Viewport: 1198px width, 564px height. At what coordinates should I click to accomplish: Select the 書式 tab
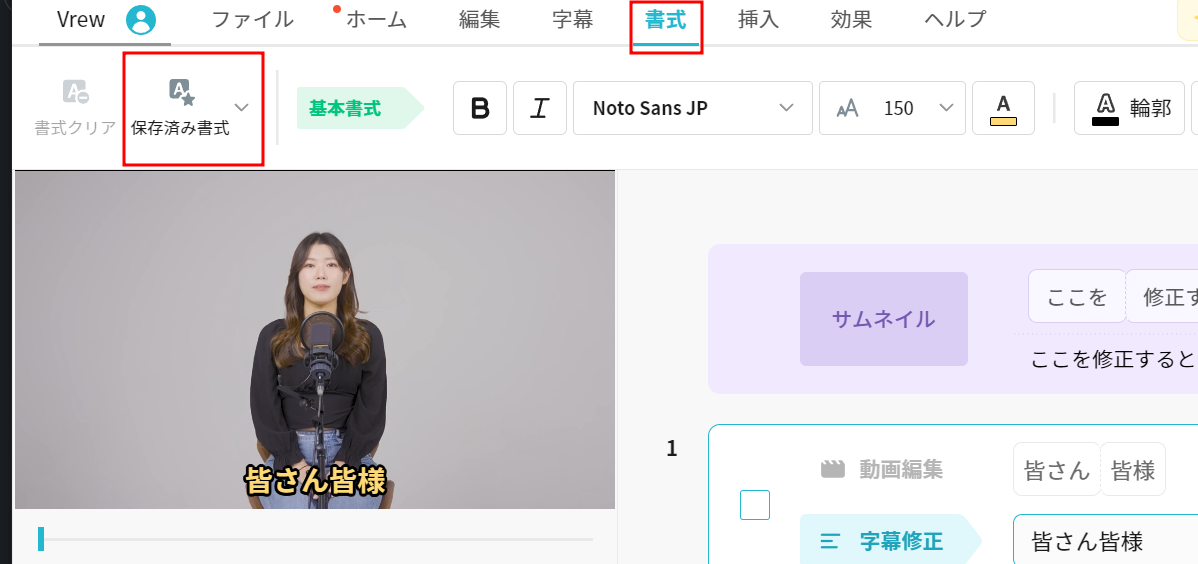(x=665, y=20)
